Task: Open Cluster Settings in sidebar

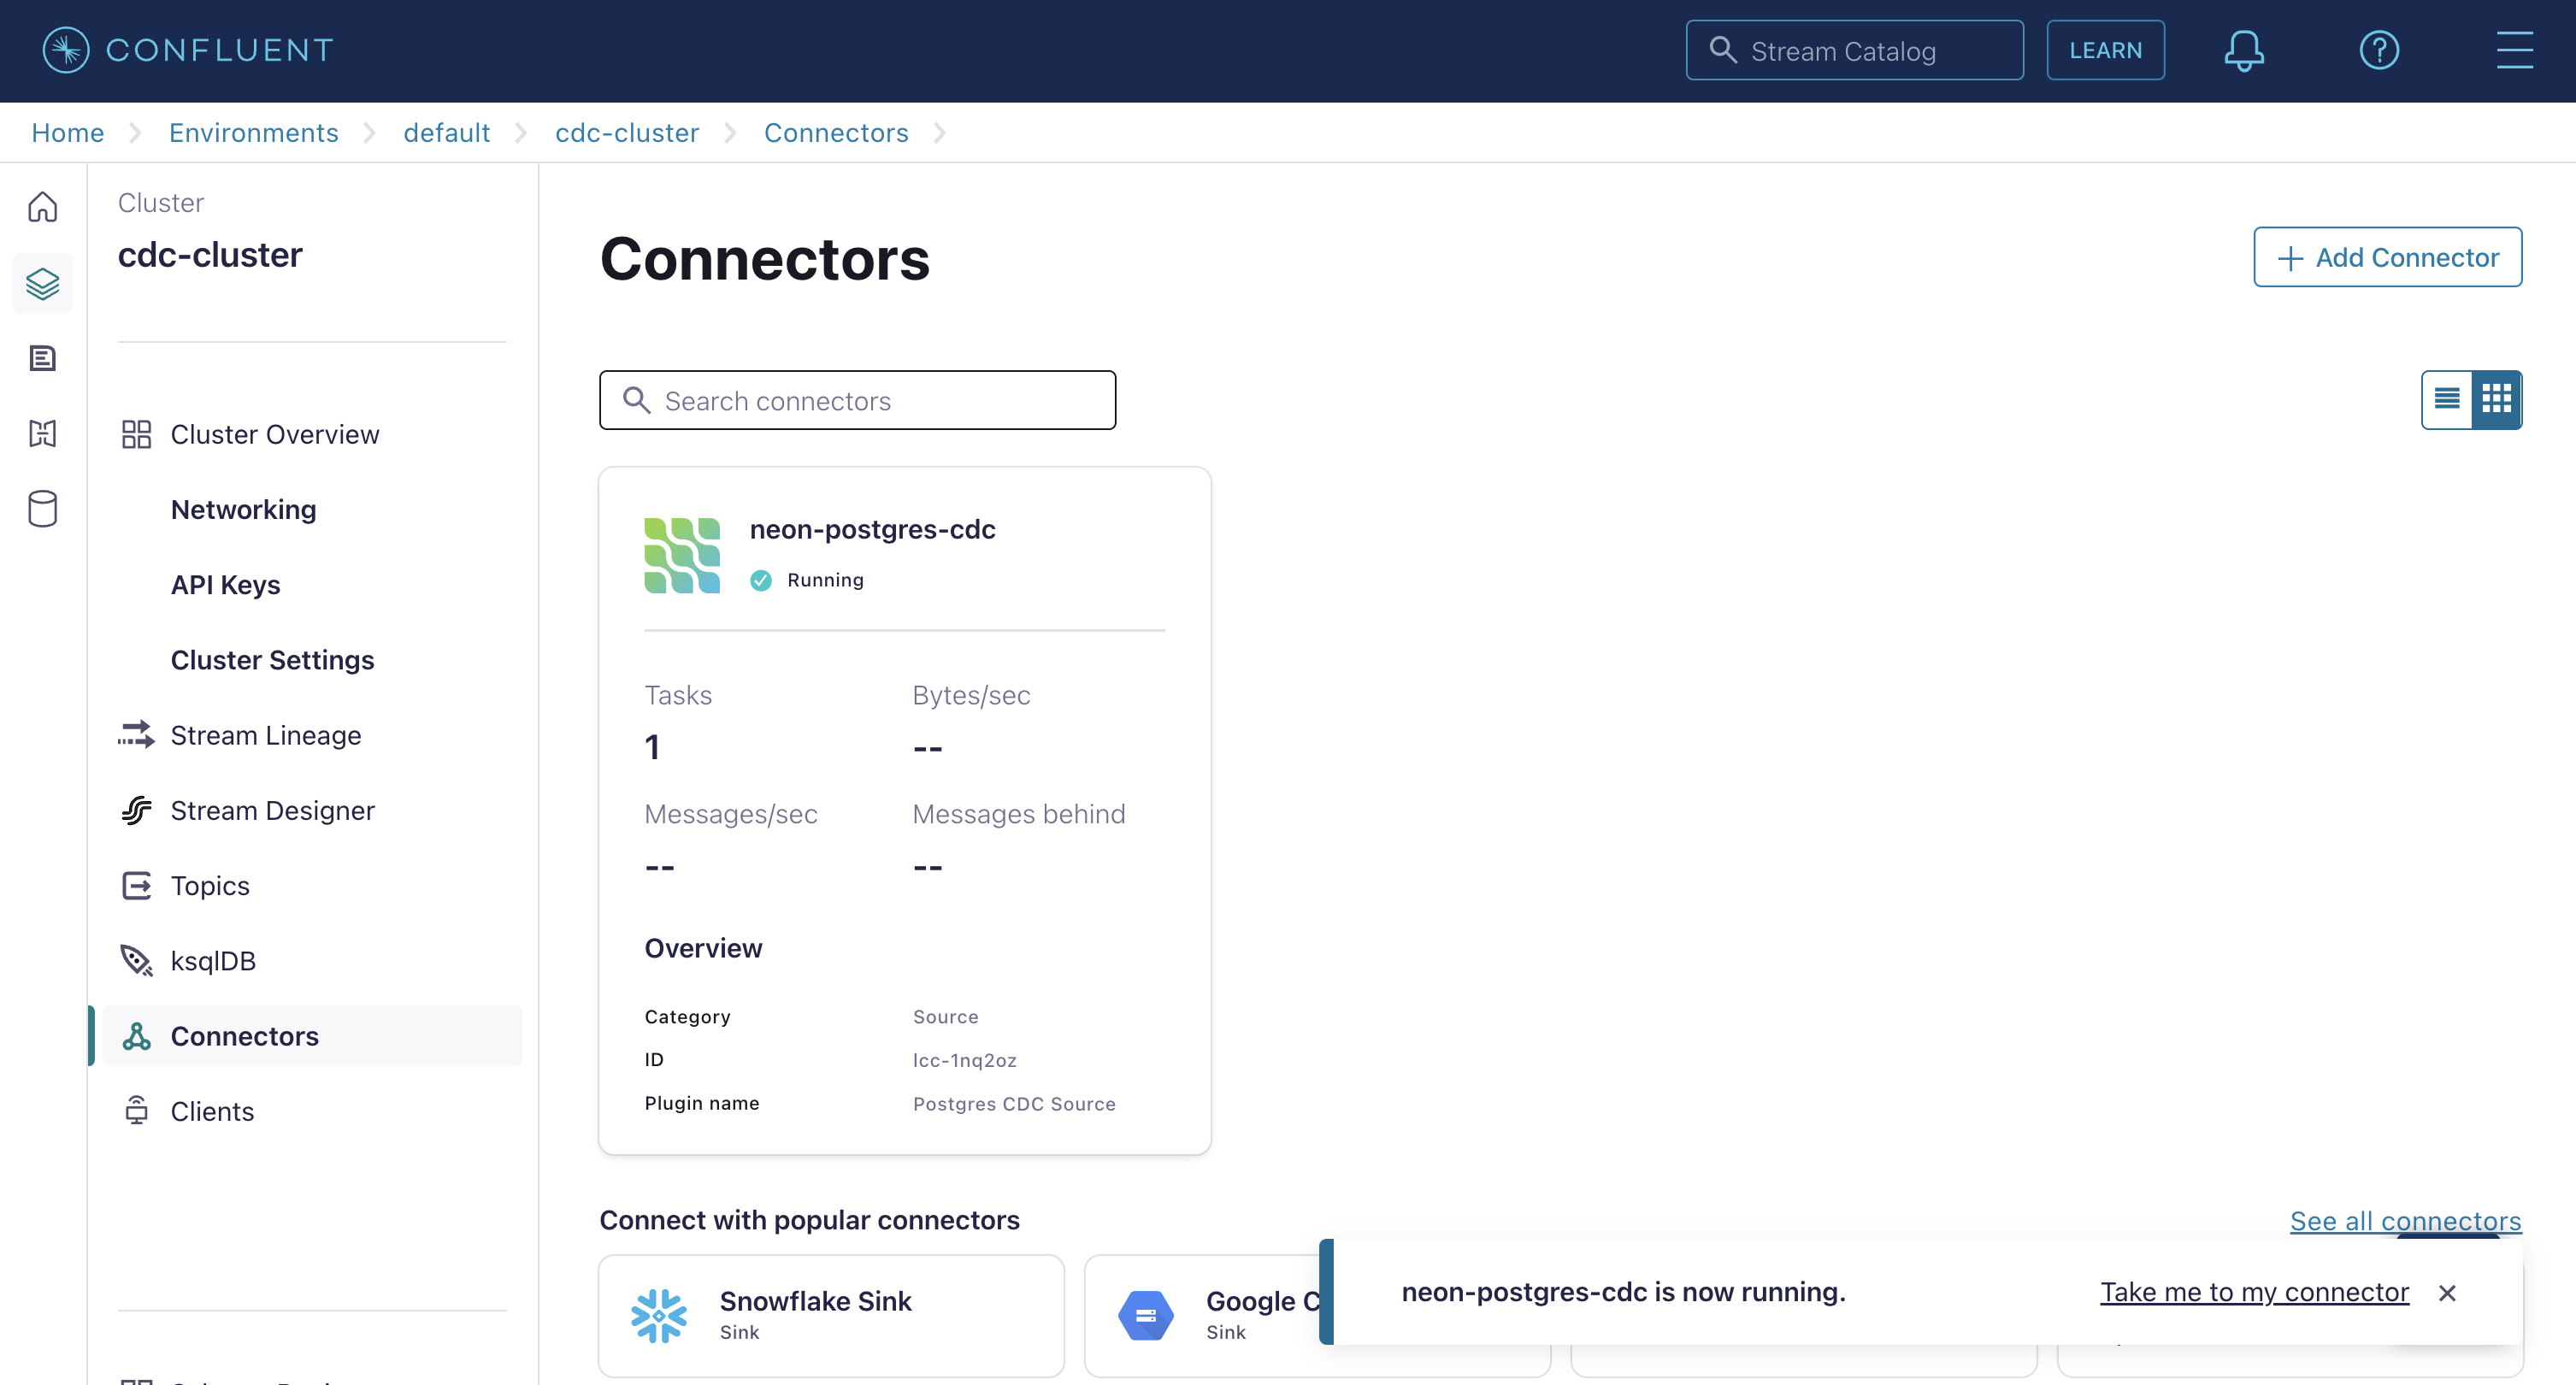Action: point(272,660)
